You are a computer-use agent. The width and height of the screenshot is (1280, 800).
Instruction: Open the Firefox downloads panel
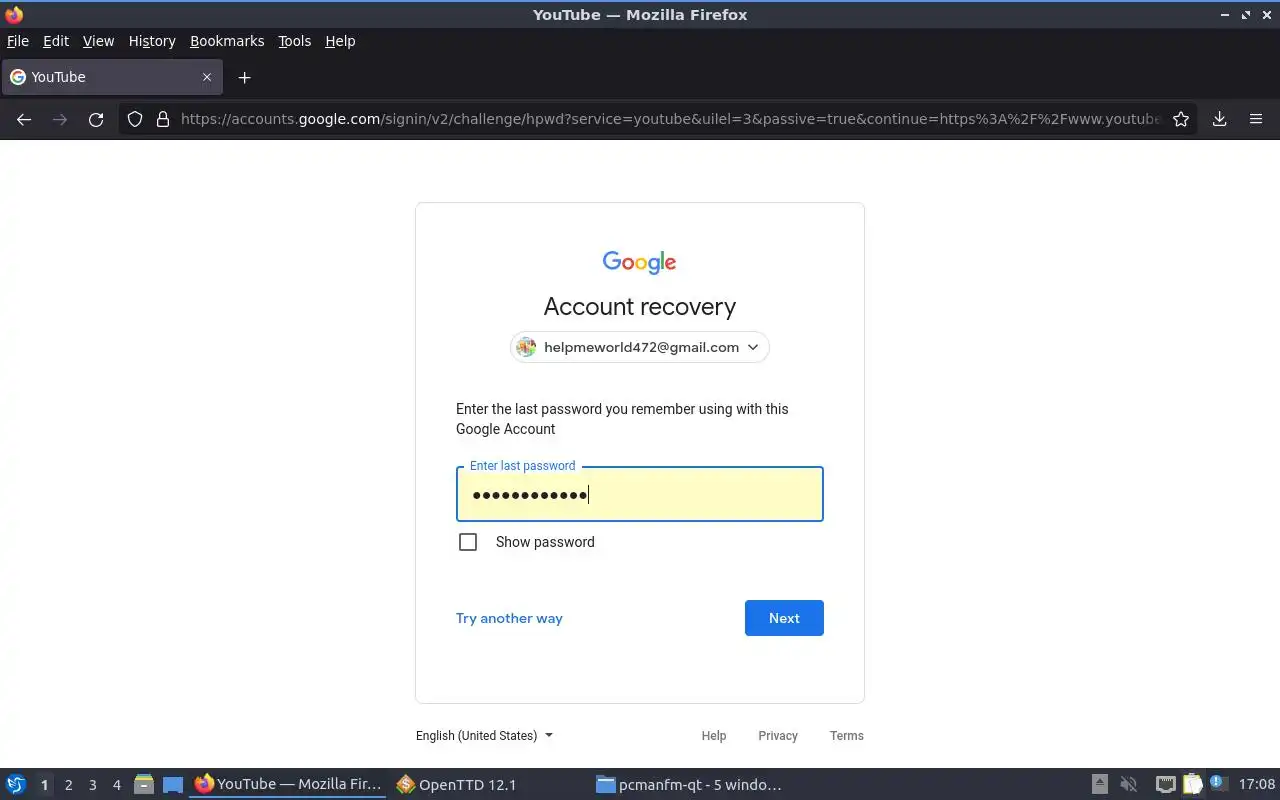[1220, 119]
